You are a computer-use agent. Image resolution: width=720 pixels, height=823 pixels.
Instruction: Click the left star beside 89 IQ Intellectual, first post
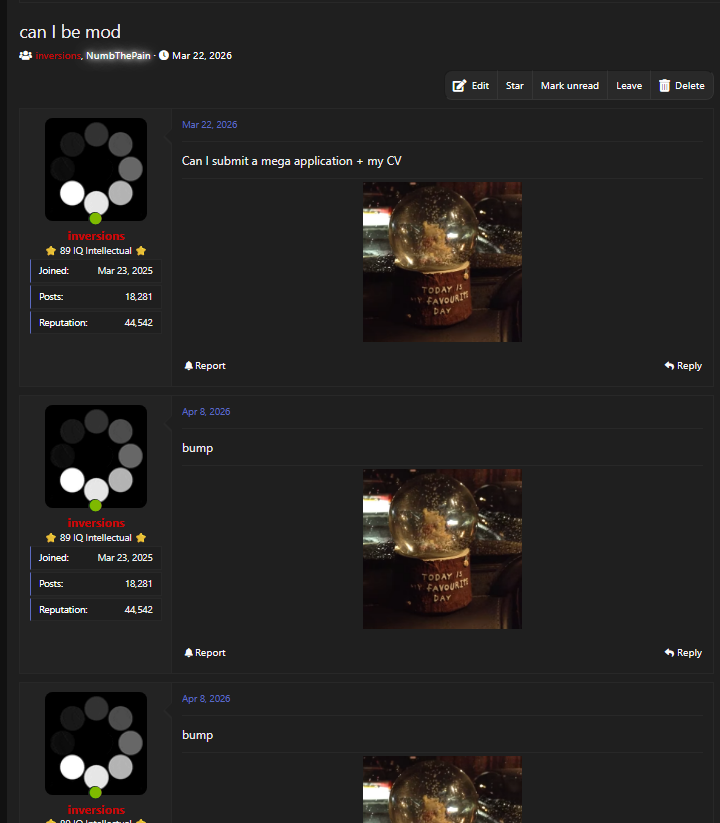pos(51,251)
